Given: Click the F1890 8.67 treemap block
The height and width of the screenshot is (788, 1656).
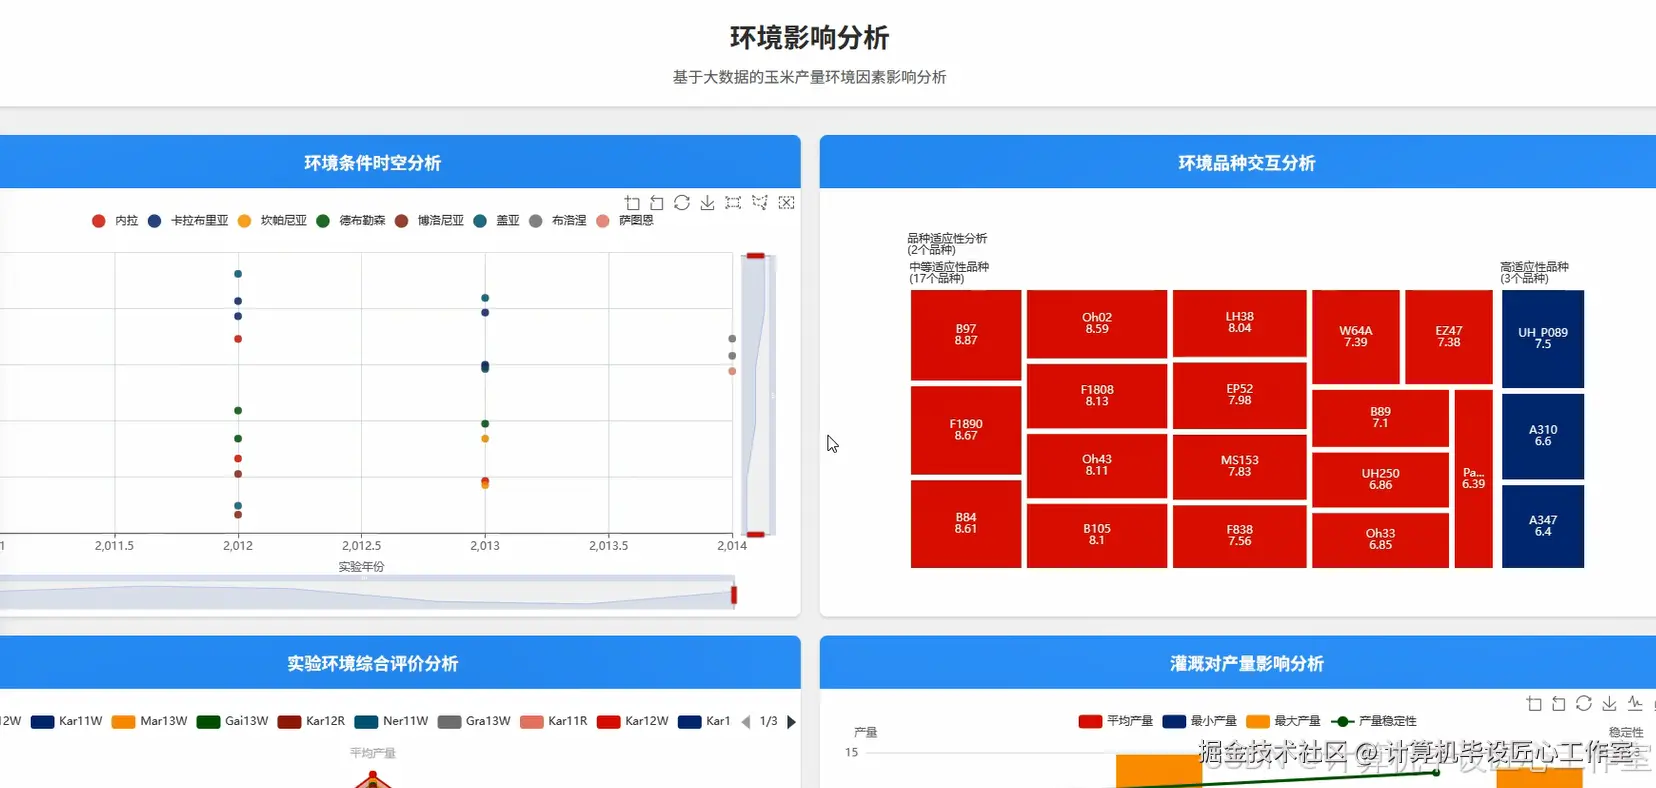Looking at the screenshot, I should click(x=966, y=430).
